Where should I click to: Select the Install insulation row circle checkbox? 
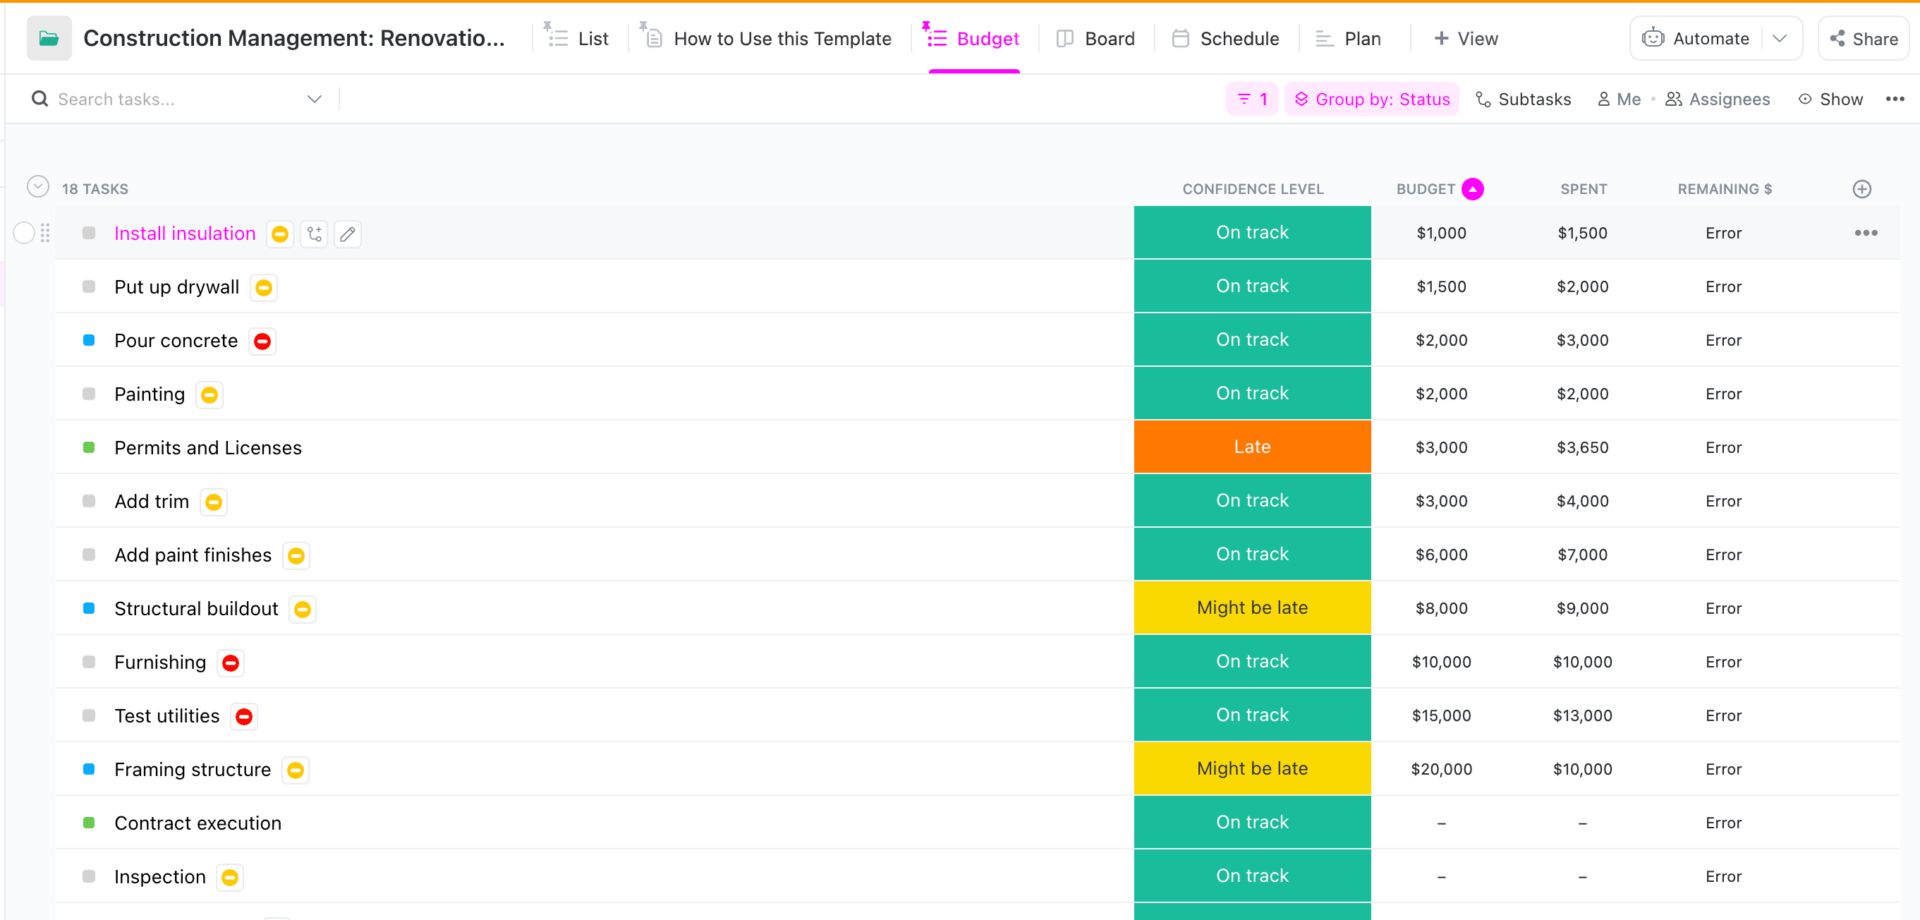pos(24,233)
